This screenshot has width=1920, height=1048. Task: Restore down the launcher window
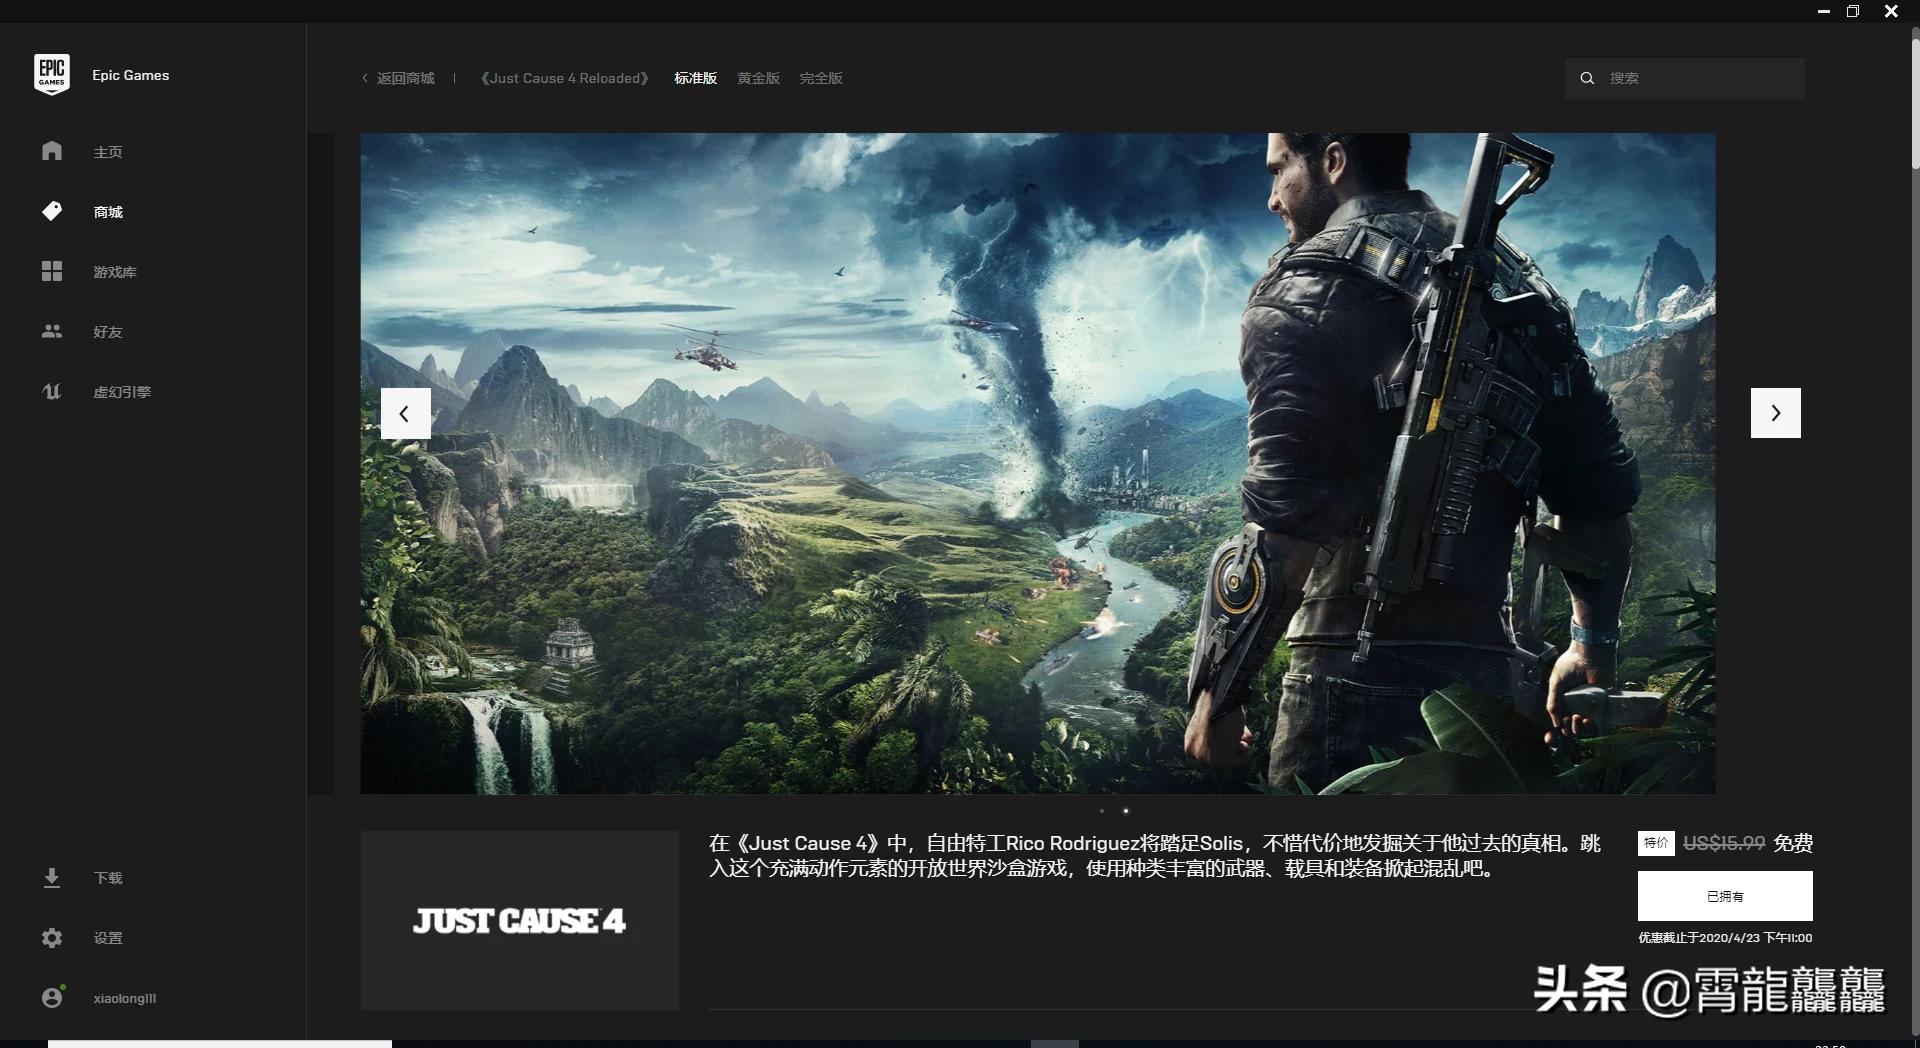1853,11
